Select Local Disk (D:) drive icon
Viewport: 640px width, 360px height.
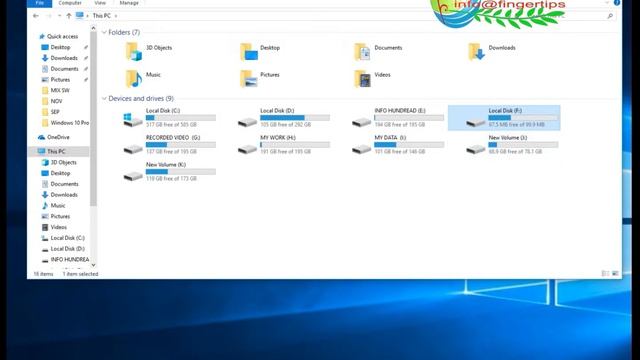pyautogui.click(x=247, y=122)
